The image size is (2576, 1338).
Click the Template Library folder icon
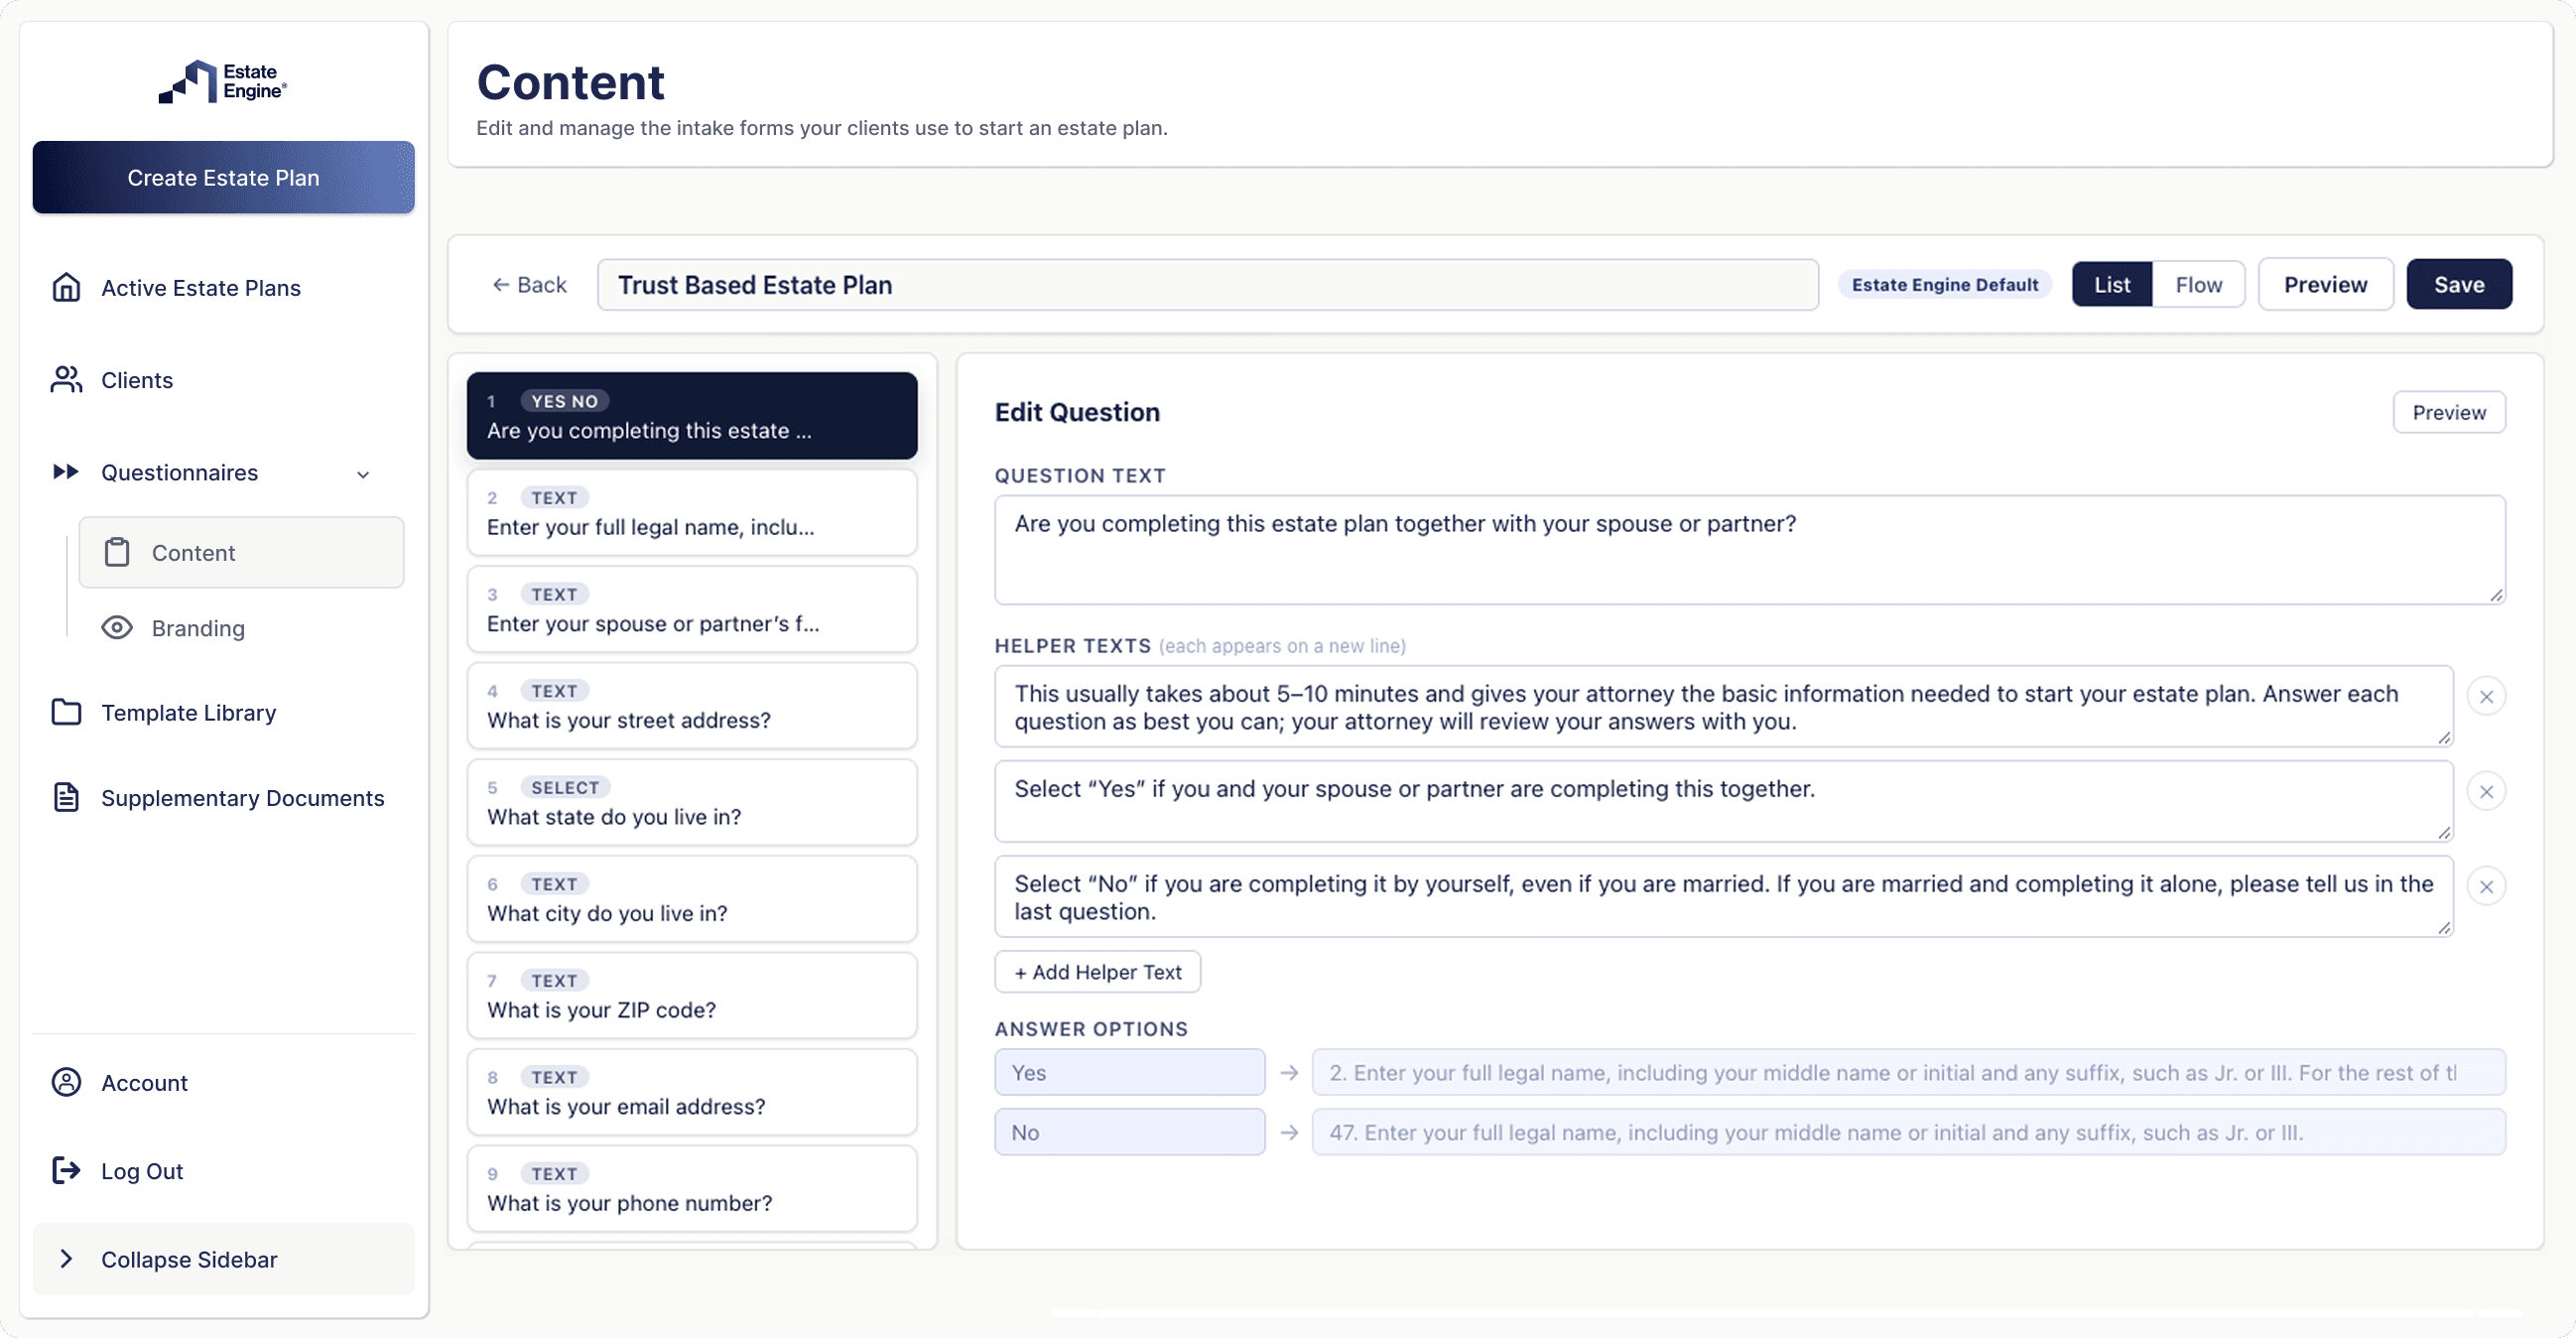(66, 712)
